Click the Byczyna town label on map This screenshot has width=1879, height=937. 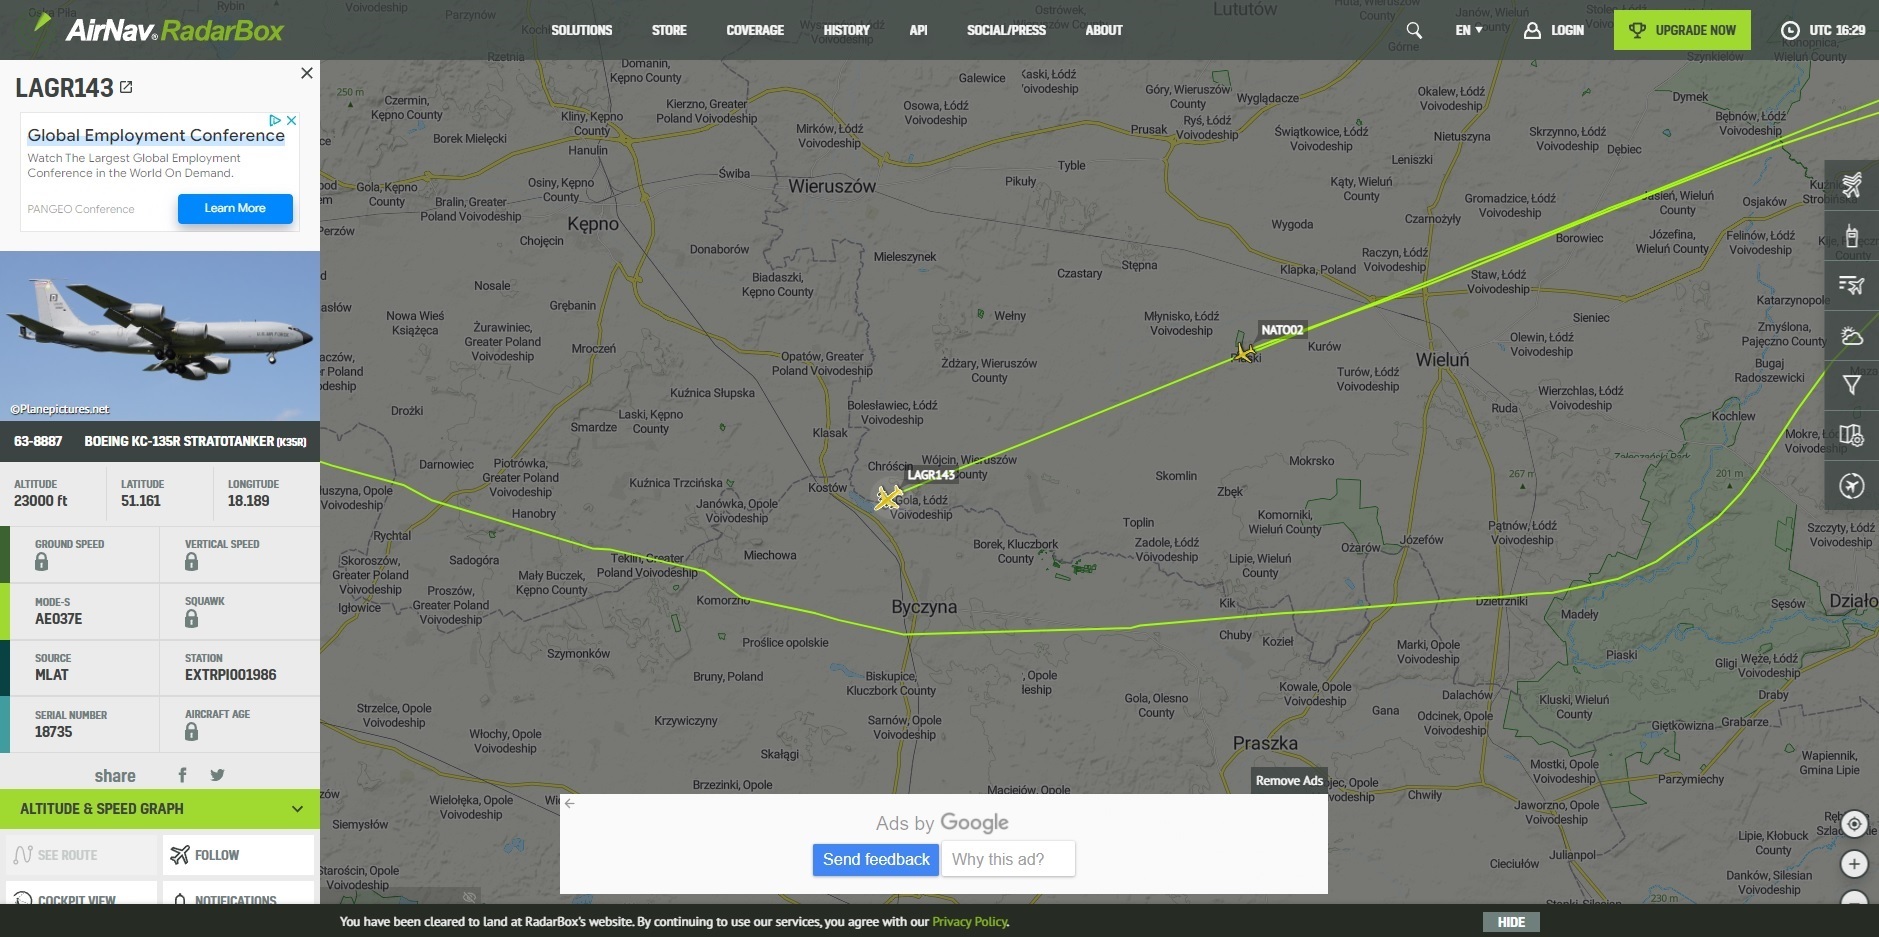click(x=924, y=607)
